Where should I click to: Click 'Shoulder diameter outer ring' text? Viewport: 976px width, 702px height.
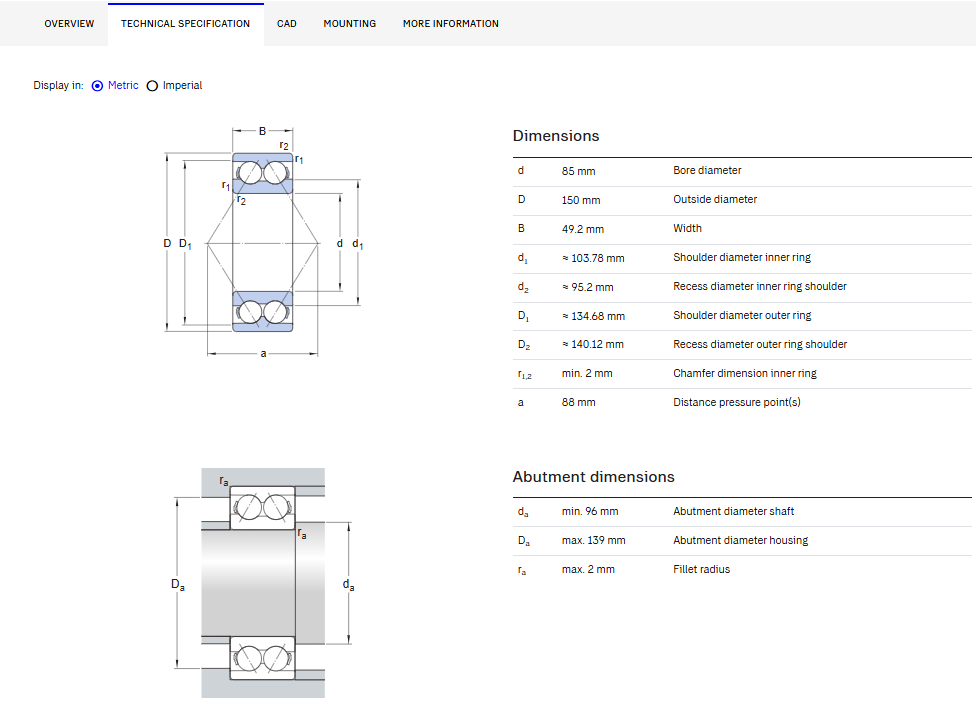point(742,316)
